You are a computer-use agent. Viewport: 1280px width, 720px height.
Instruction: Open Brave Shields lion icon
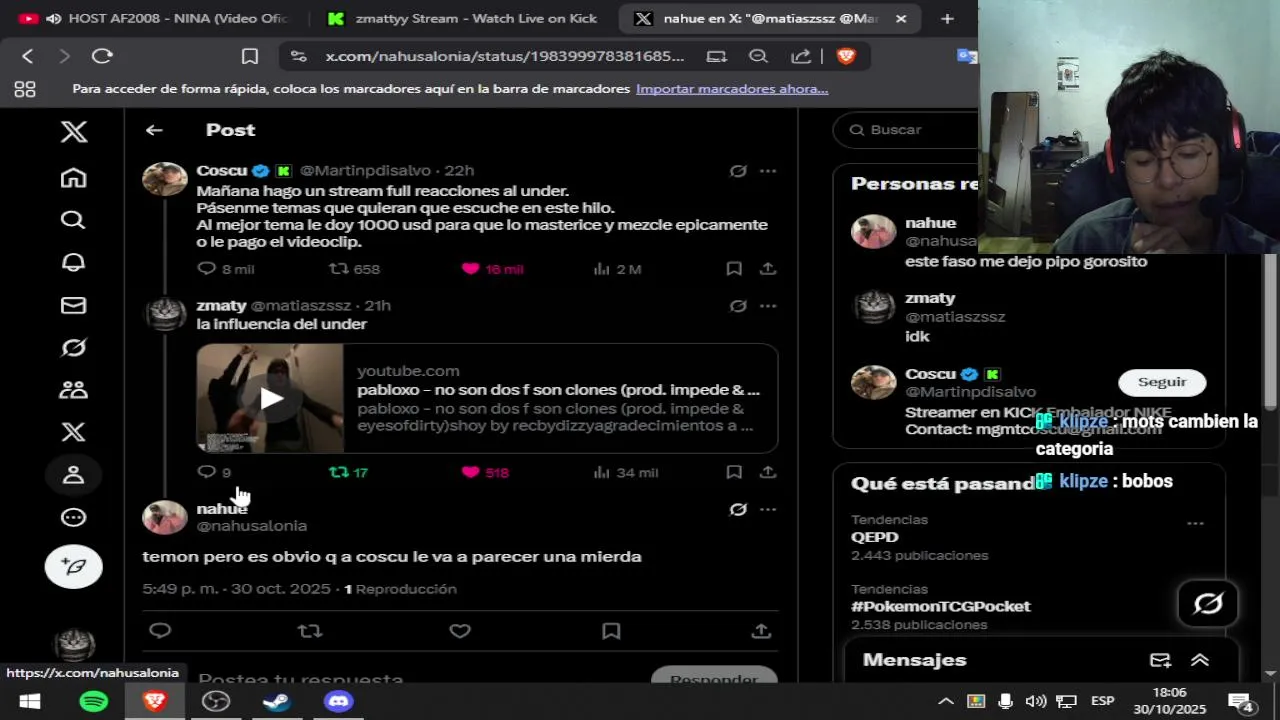846,56
